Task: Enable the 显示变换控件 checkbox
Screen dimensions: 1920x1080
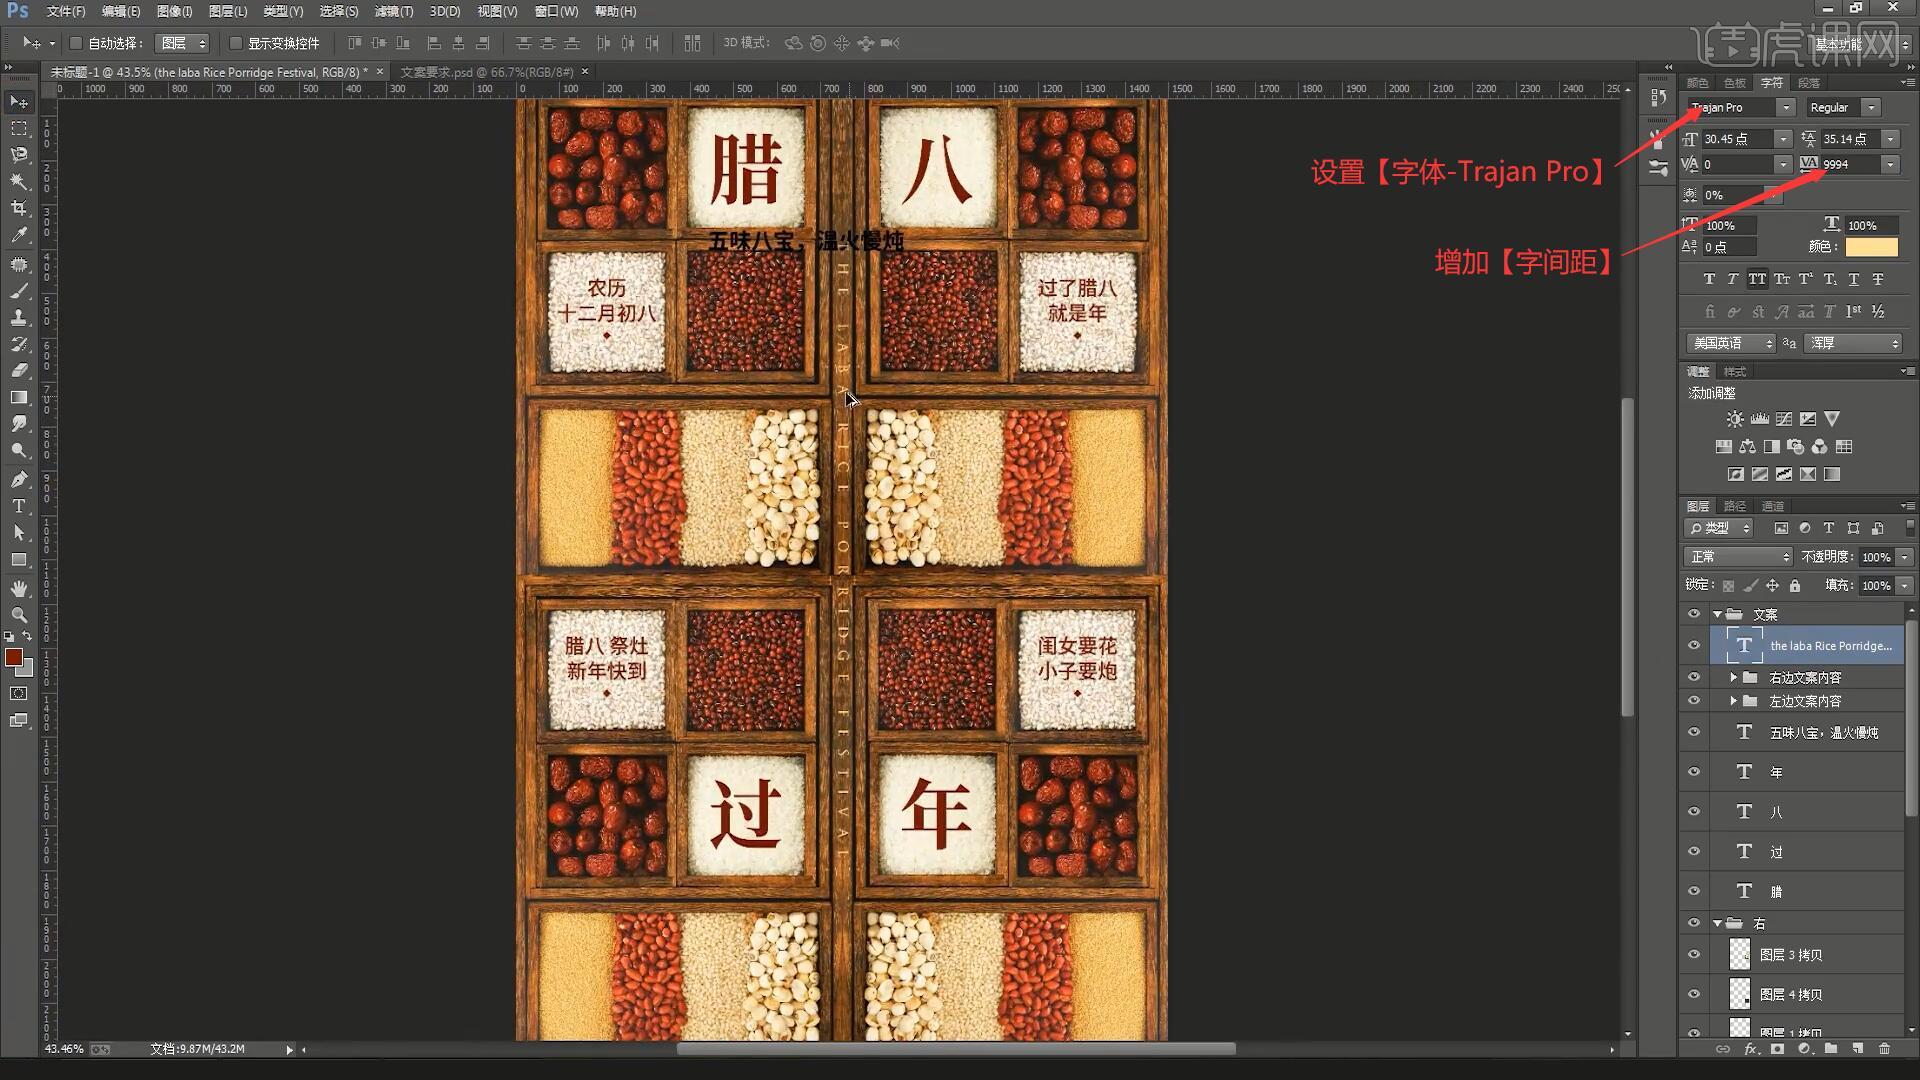Action: tap(236, 43)
